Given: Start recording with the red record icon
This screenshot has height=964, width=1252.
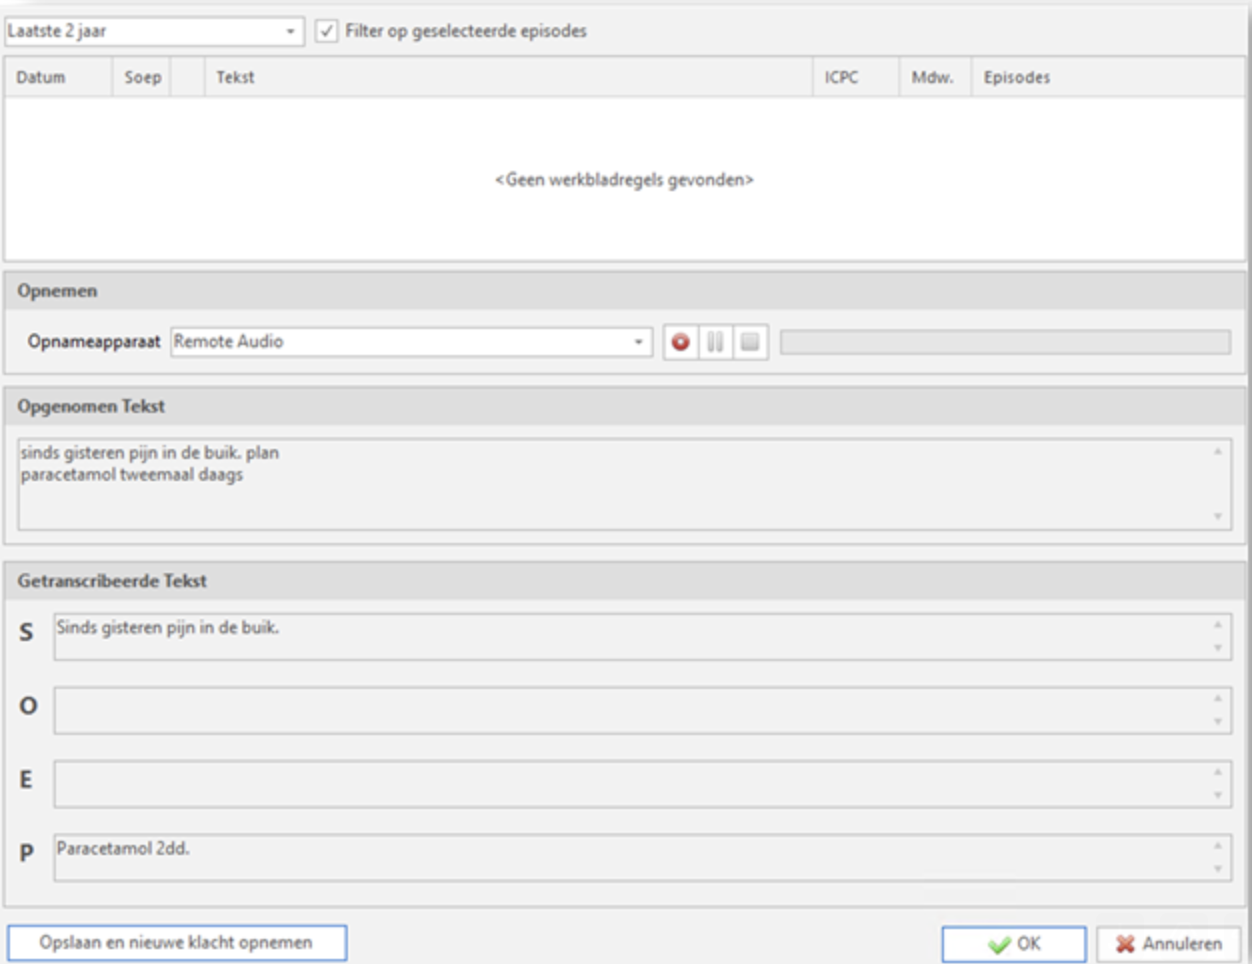Looking at the screenshot, I should [x=680, y=341].
